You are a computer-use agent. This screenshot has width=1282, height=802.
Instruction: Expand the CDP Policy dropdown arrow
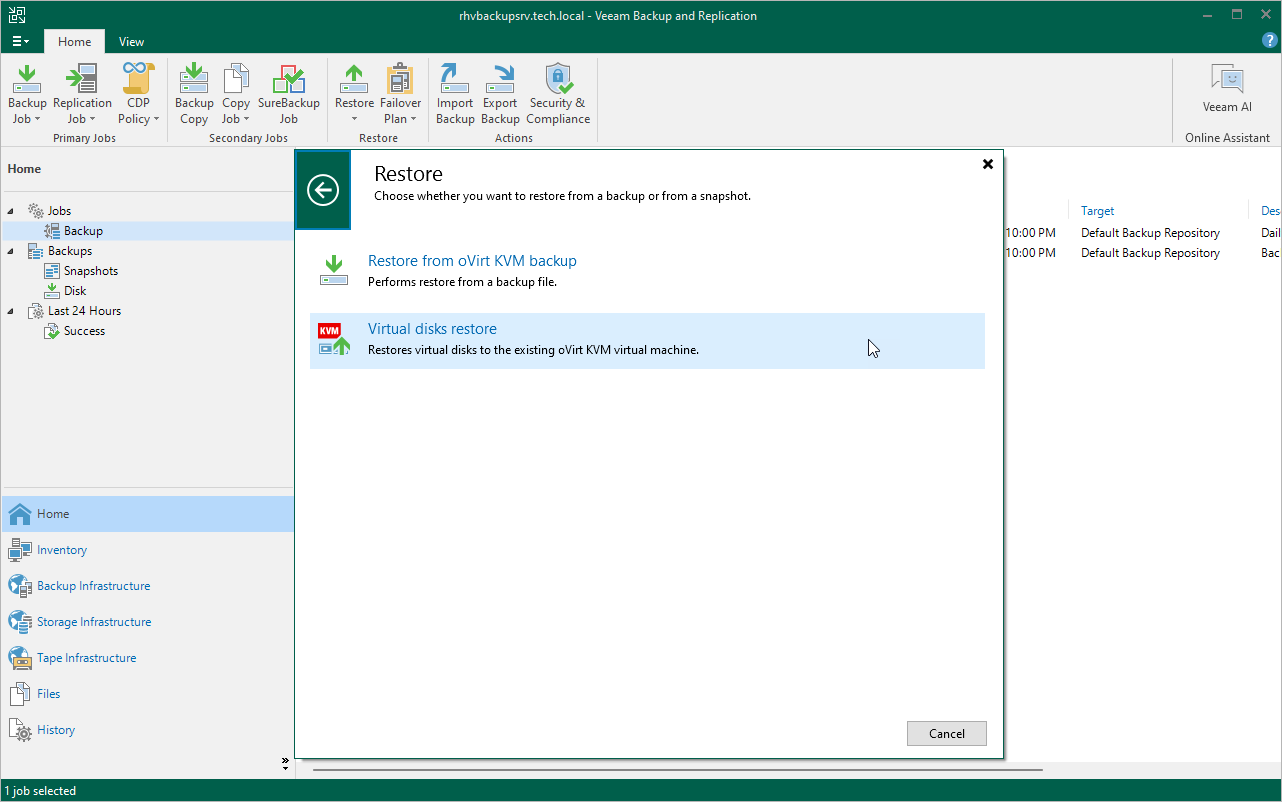pos(157,119)
